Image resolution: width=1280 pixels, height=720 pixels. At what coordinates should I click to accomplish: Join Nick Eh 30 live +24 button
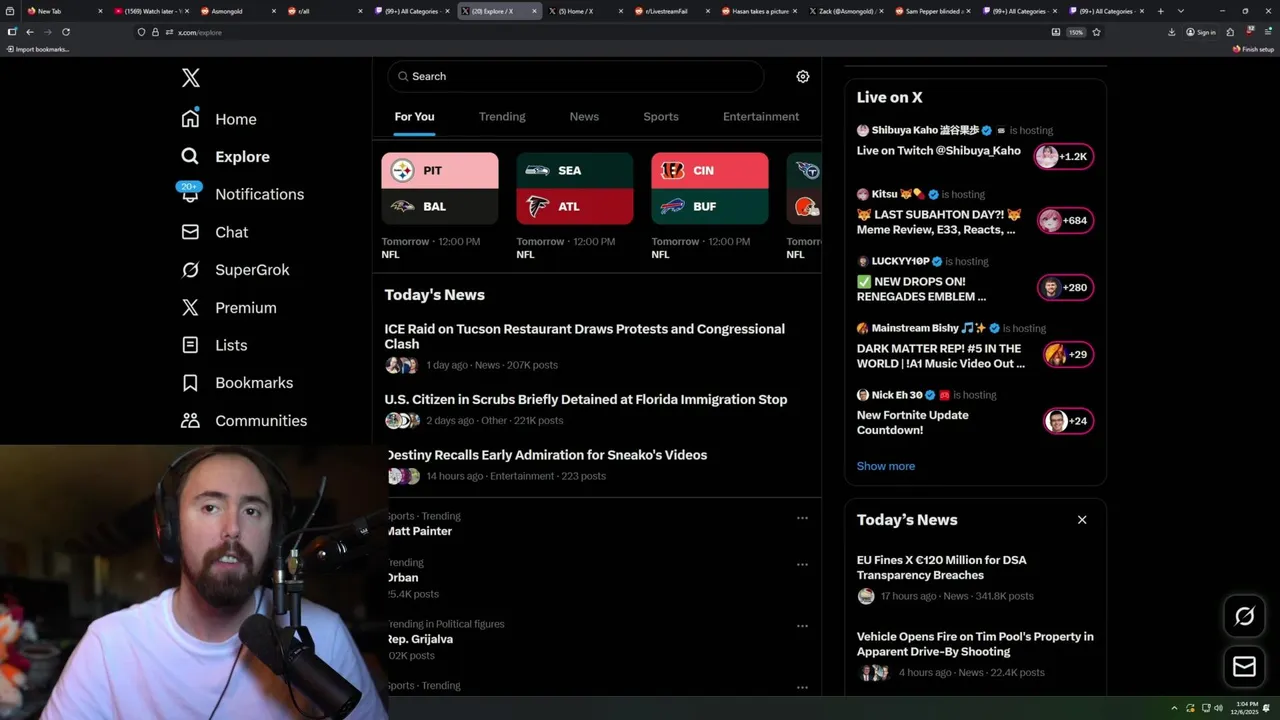(1068, 421)
